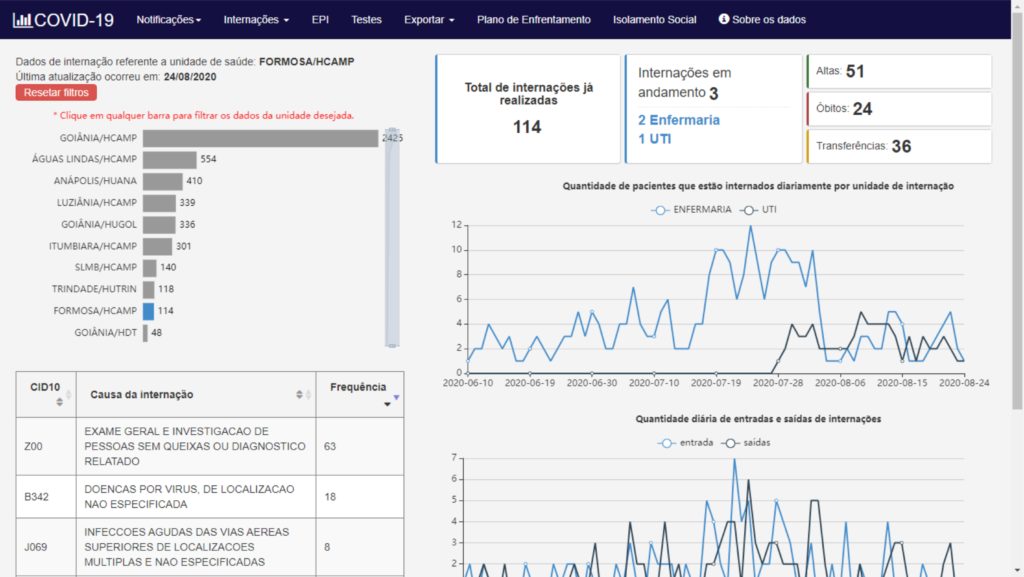The image size is (1024, 577).
Task: Sort by CID10 column arrows icon
Action: click(59, 401)
